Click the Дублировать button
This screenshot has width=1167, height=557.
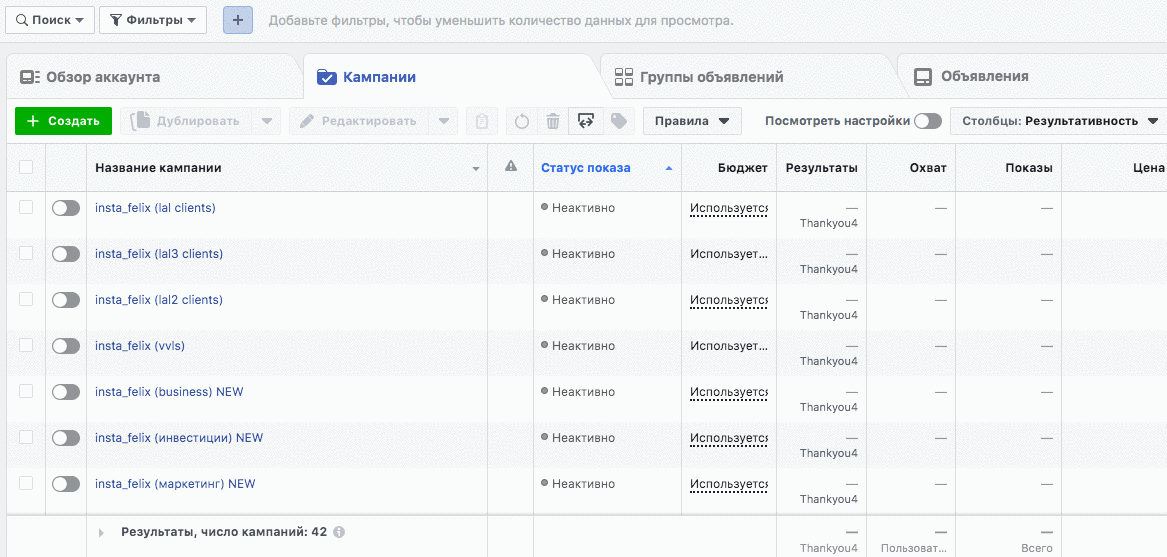coord(186,121)
